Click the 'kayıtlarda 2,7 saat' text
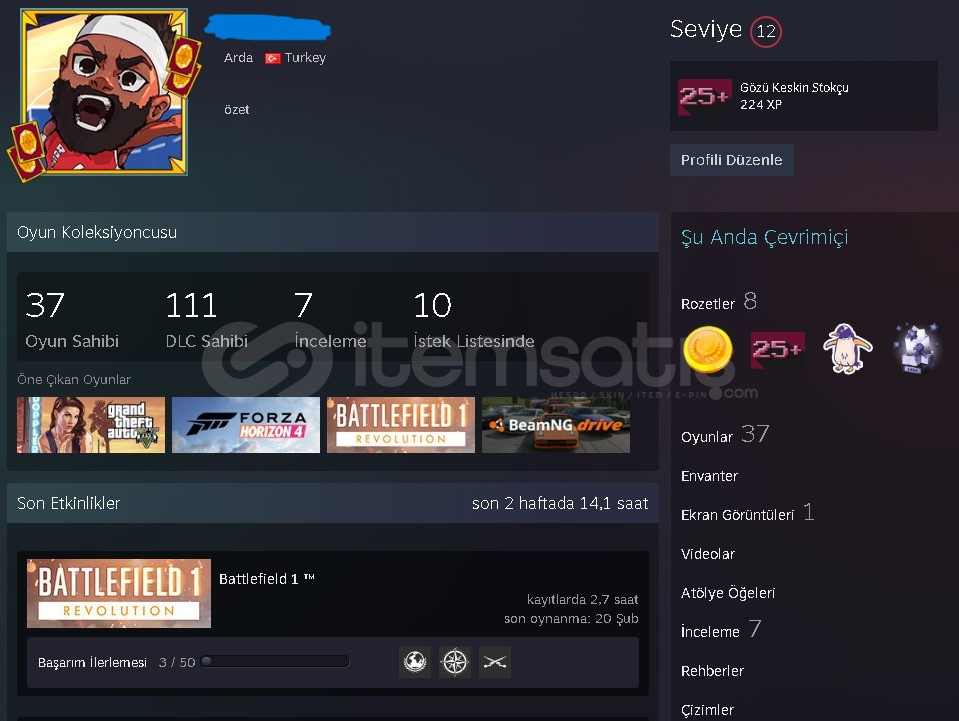The width and height of the screenshot is (959, 721). tap(582, 599)
